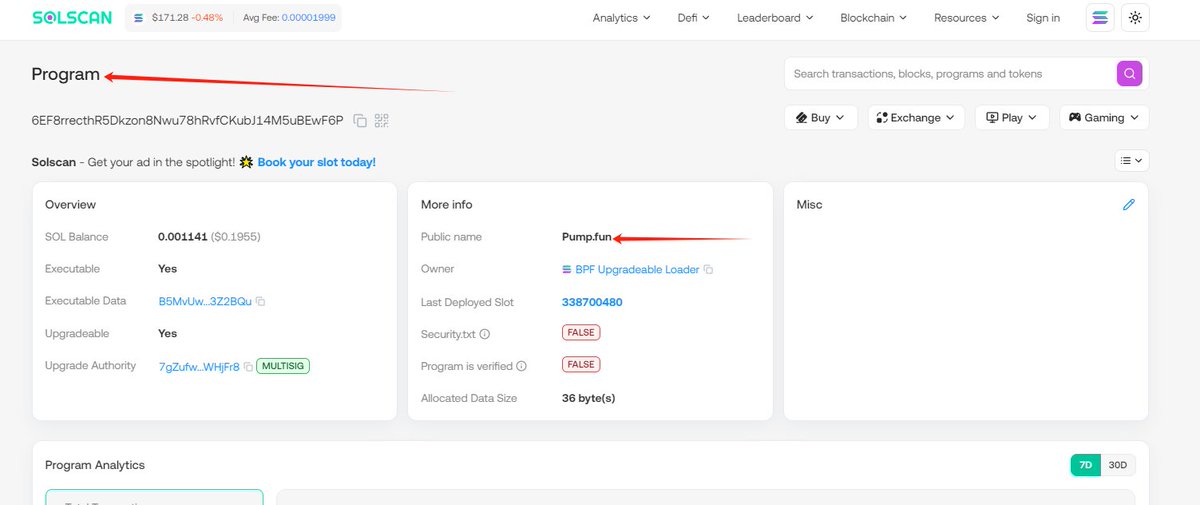Click Program Analytics heading
Viewport: 1200px width, 505px height.
point(95,465)
